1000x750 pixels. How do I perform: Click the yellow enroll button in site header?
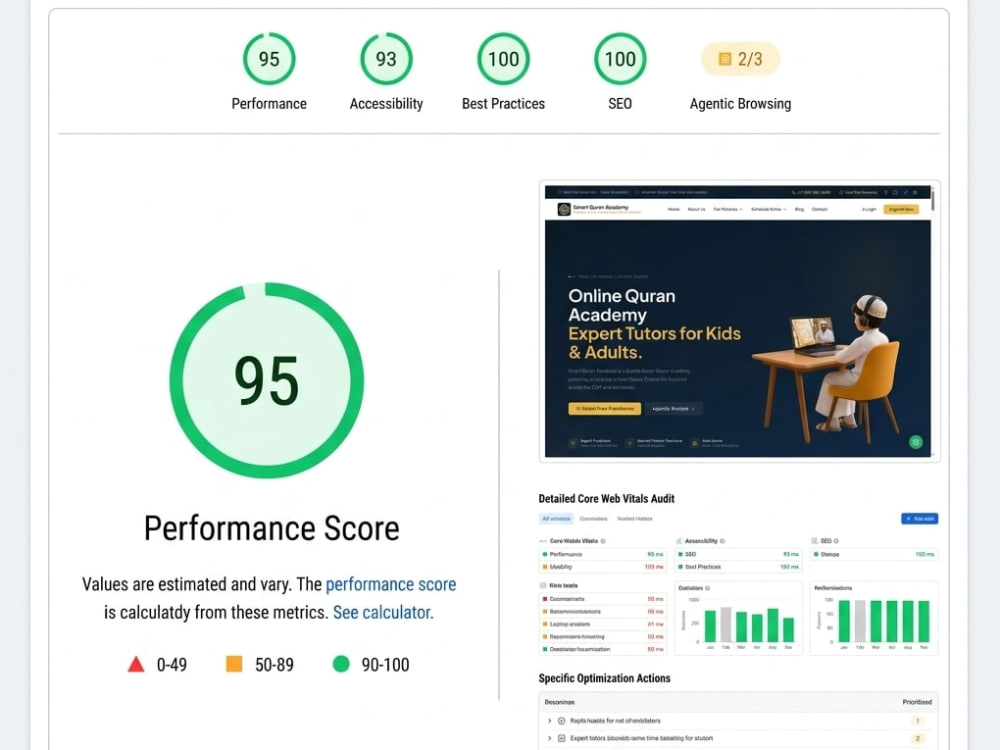pyautogui.click(x=901, y=209)
